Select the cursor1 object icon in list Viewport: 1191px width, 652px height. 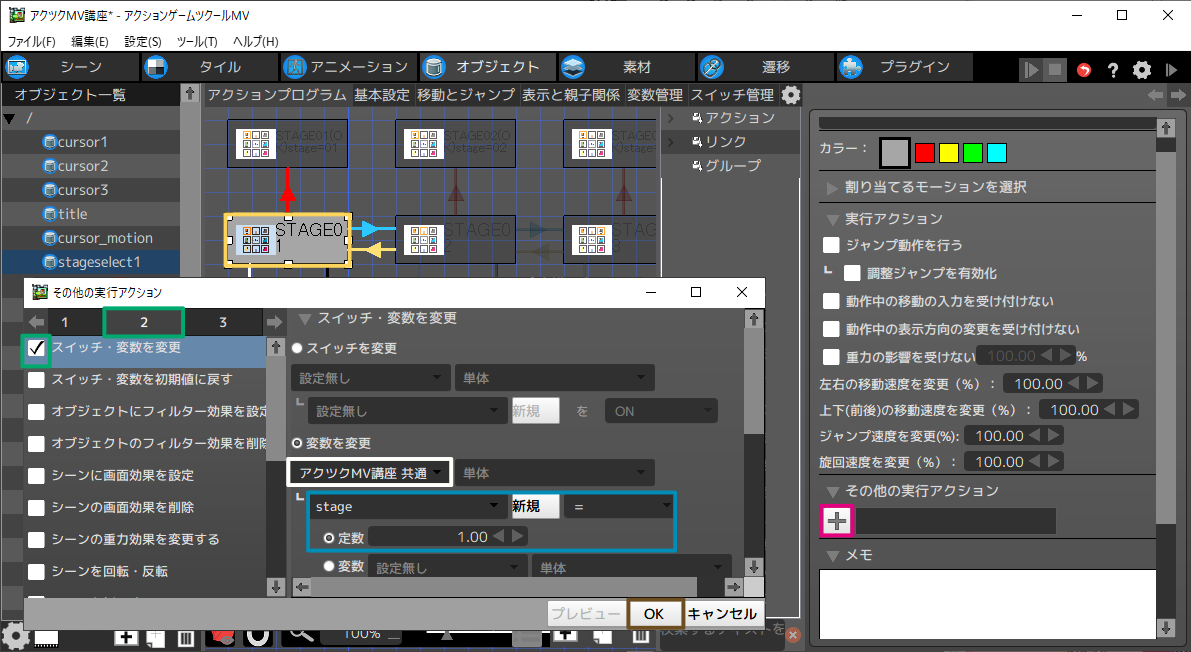(x=50, y=142)
